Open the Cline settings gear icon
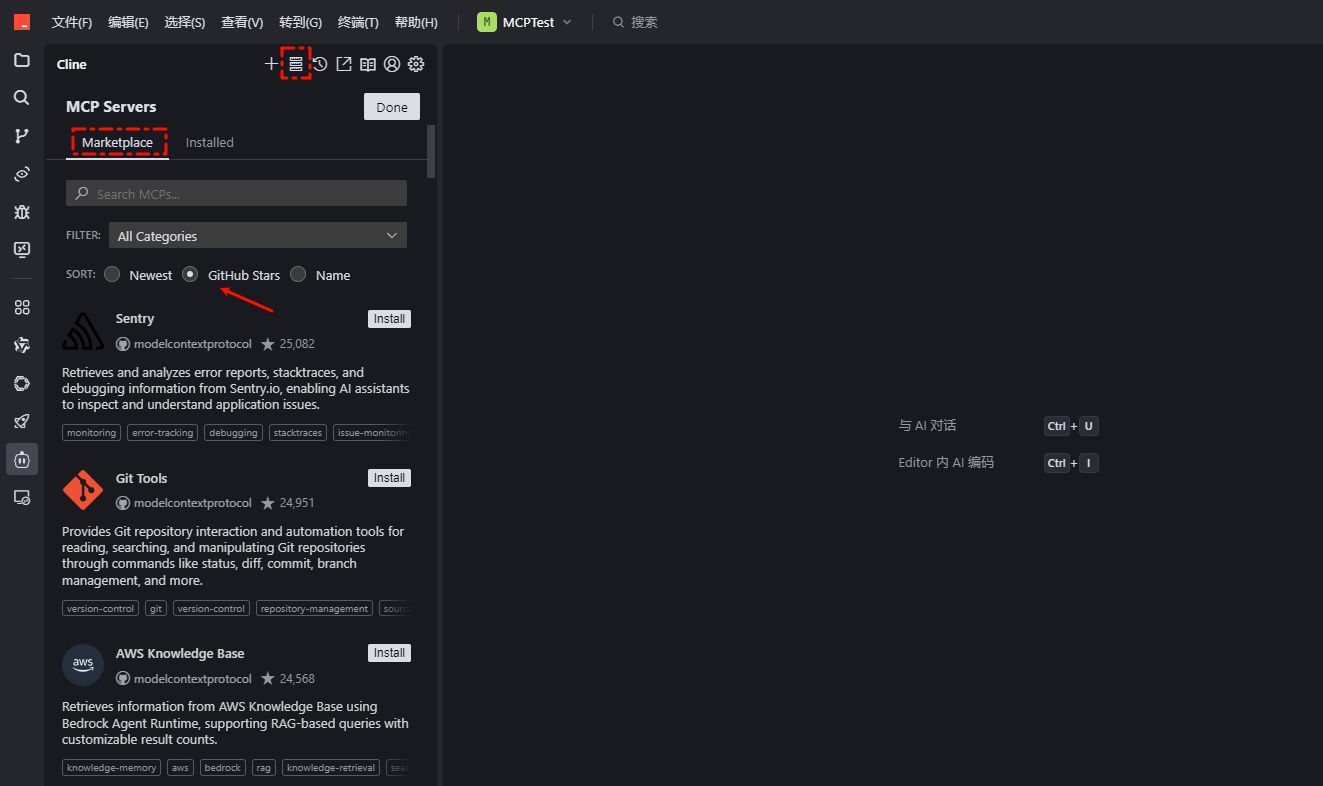The height and width of the screenshot is (786, 1323). click(417, 64)
